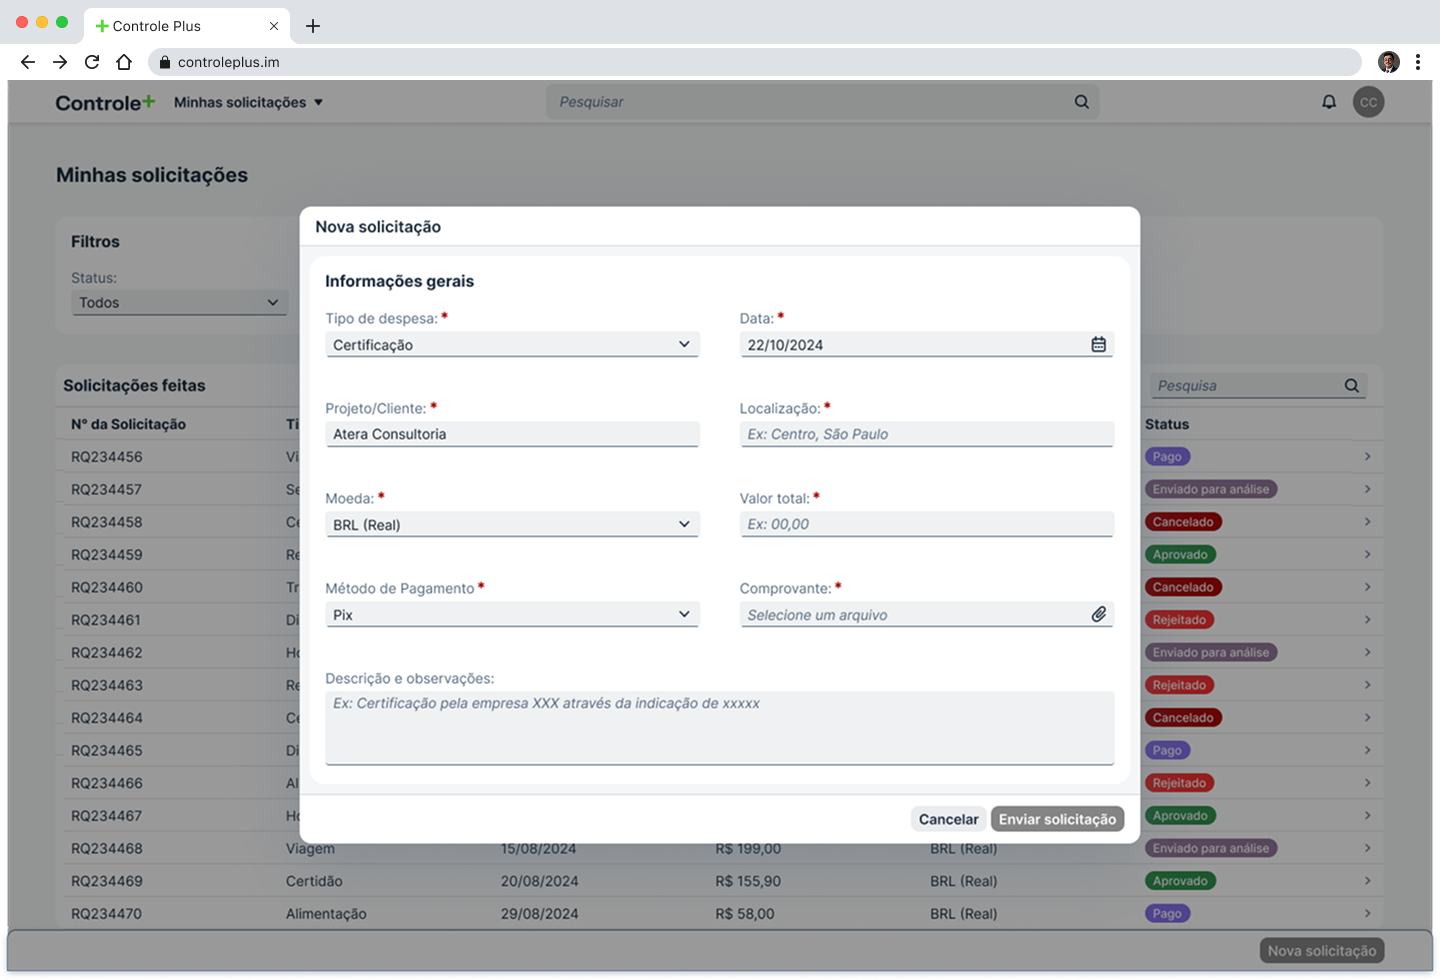
Task: Reload the page with browser refresh icon
Action: pos(92,62)
